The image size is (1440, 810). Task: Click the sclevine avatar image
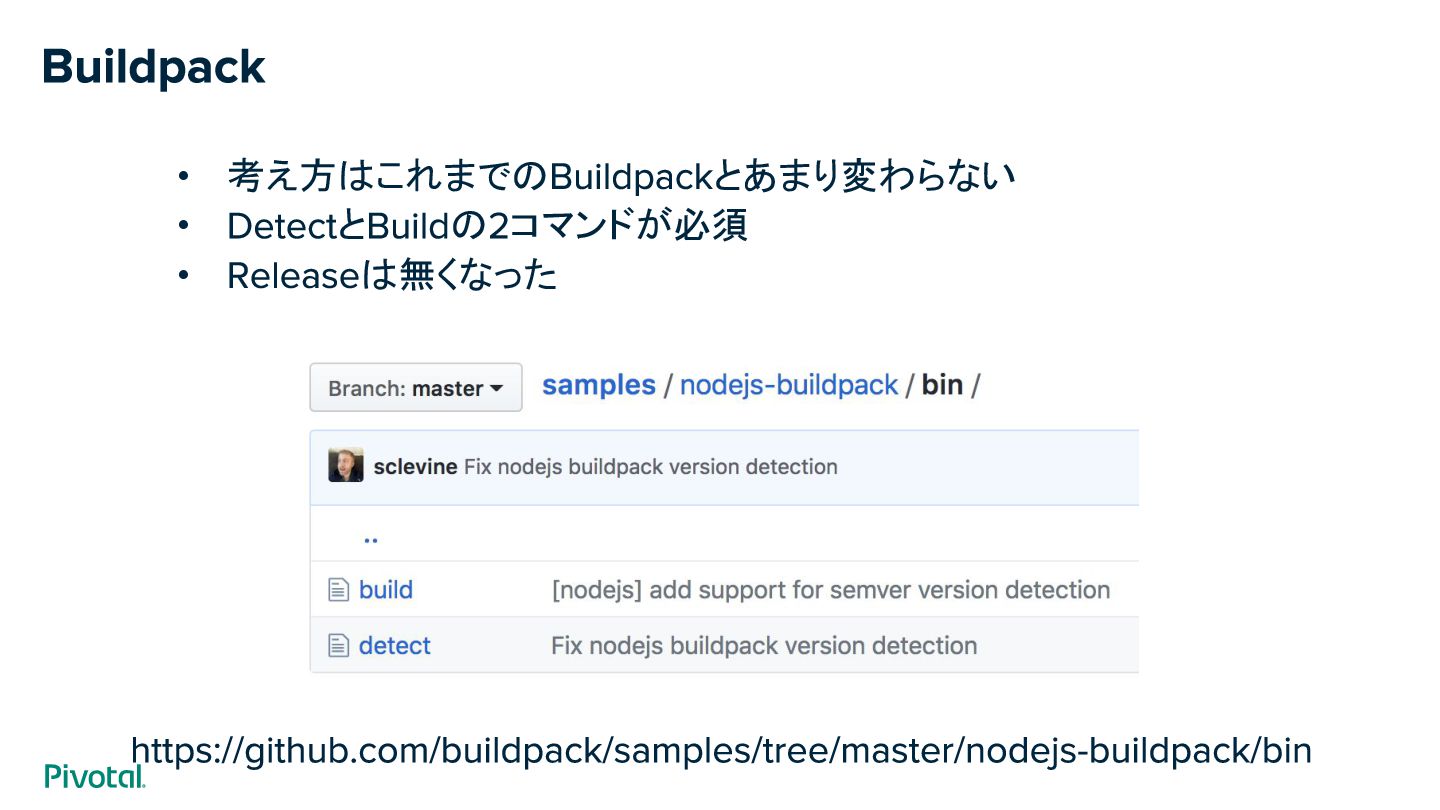(x=346, y=465)
